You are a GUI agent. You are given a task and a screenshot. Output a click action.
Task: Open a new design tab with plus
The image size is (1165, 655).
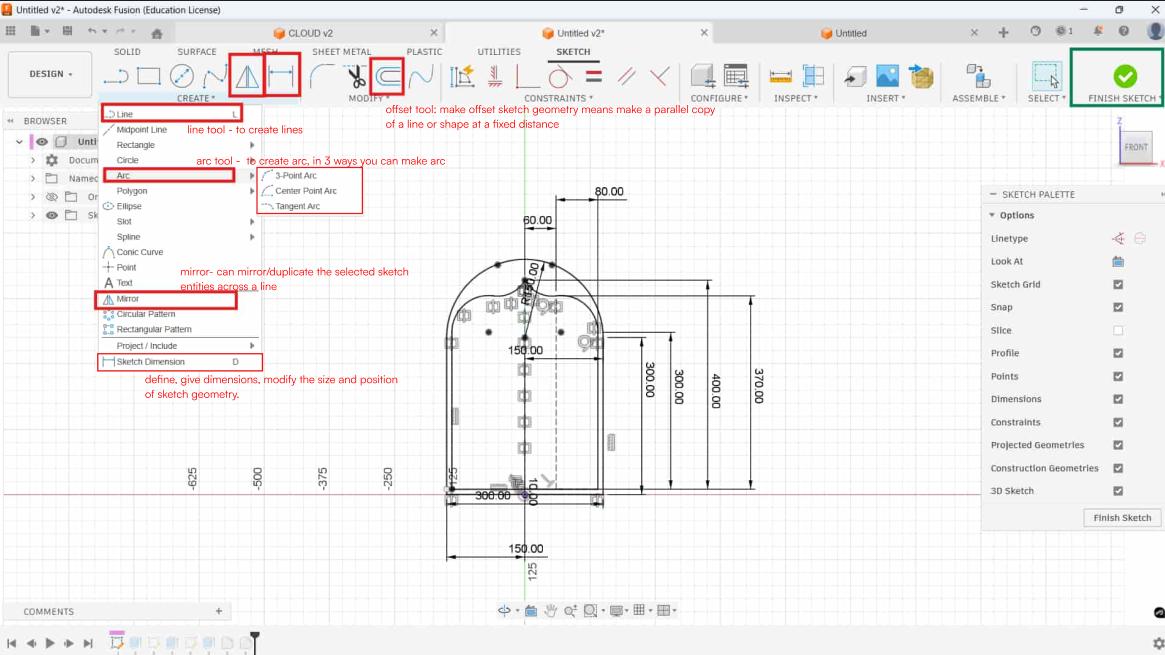pos(1003,32)
